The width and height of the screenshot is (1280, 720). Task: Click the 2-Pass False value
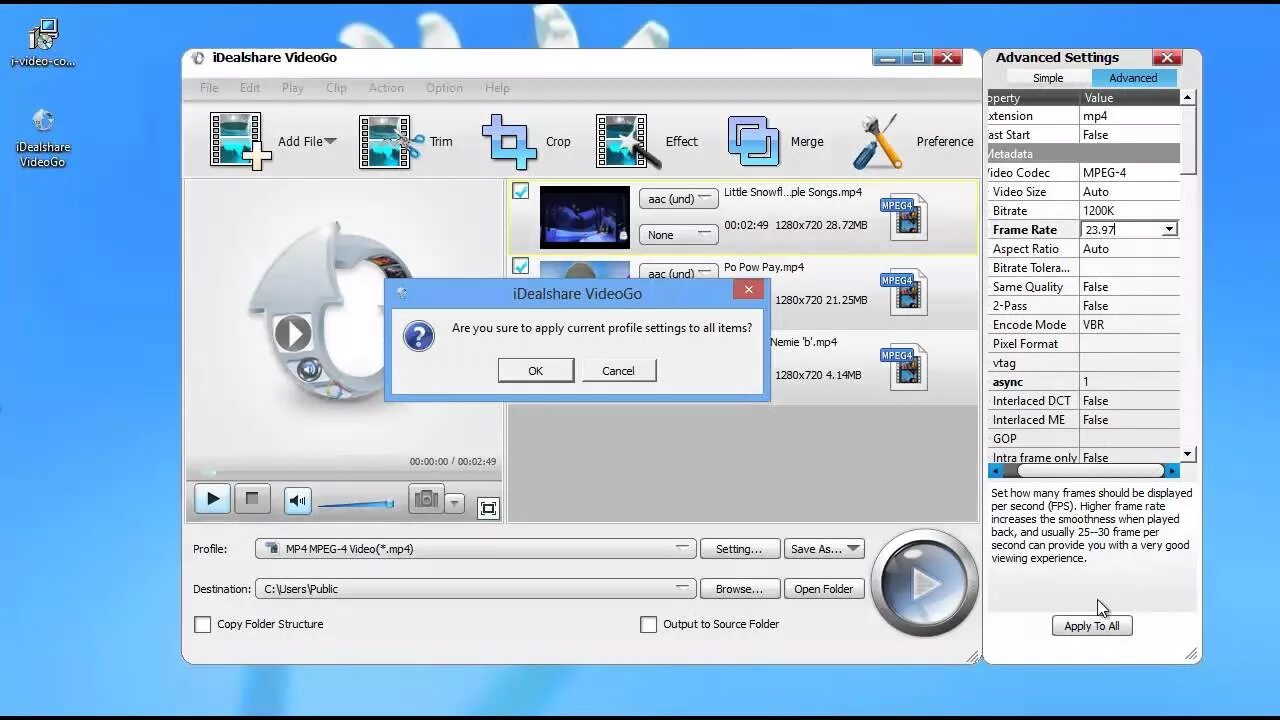1129,306
